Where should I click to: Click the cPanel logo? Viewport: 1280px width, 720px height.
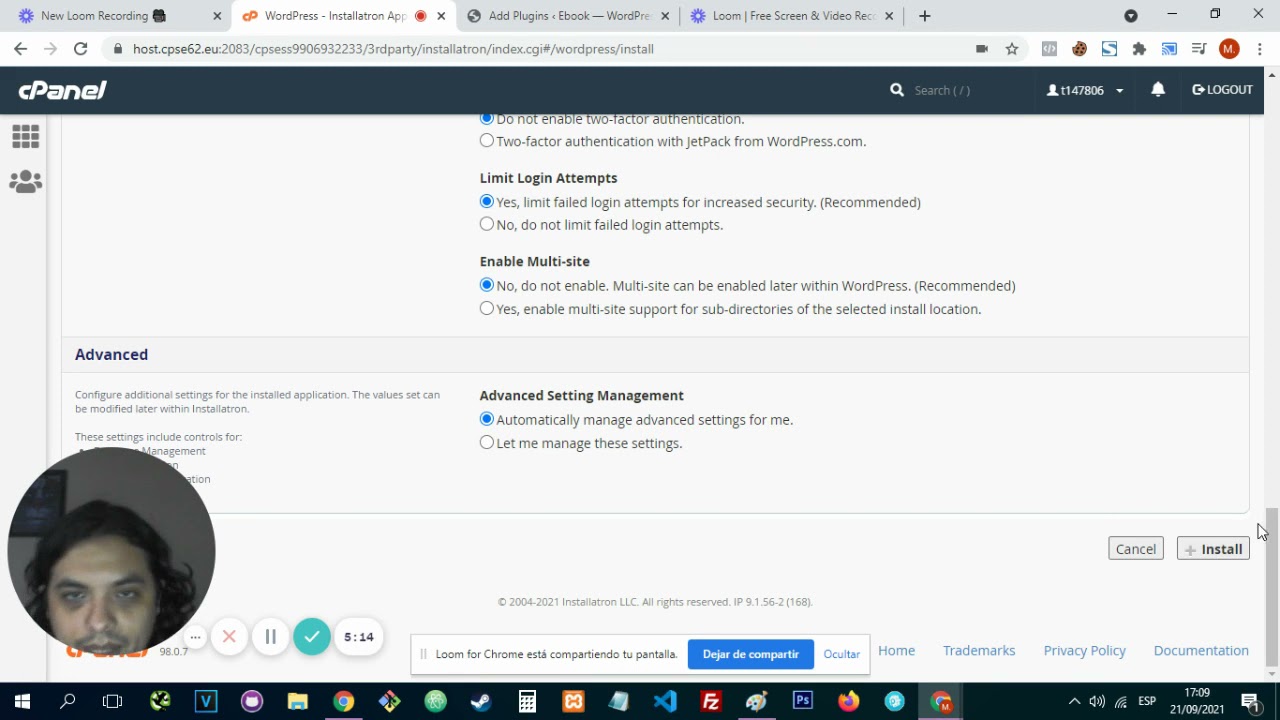[62, 90]
